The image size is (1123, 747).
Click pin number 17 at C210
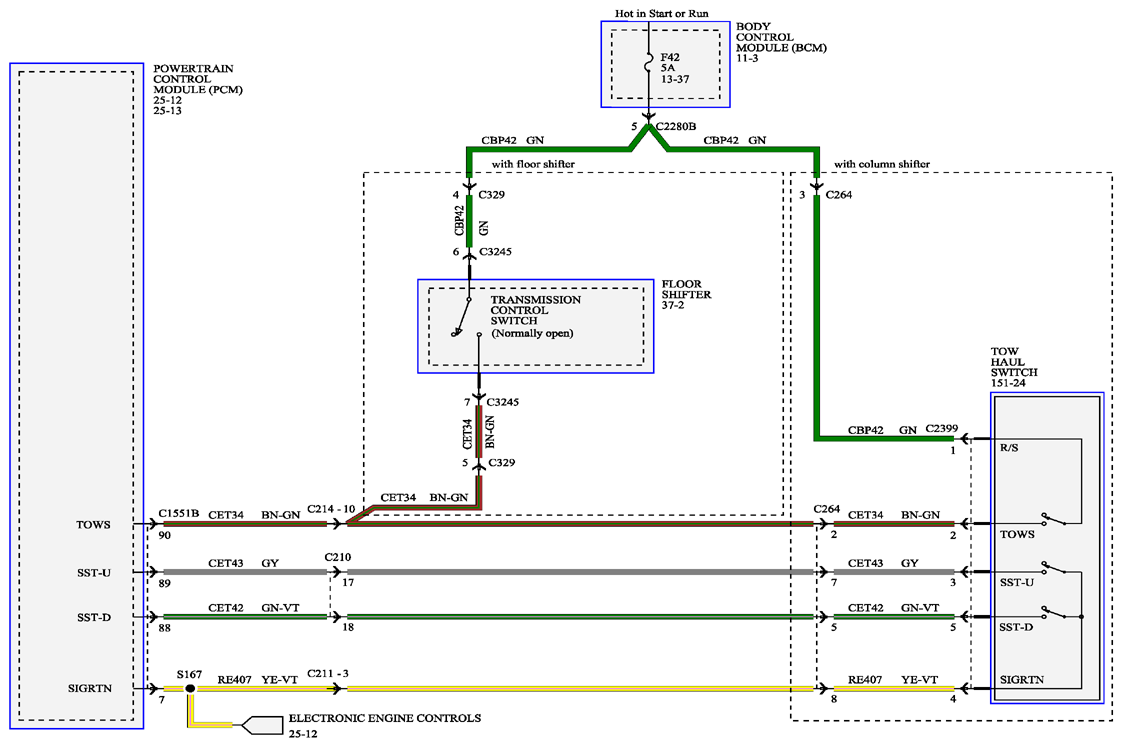pyautogui.click(x=348, y=583)
